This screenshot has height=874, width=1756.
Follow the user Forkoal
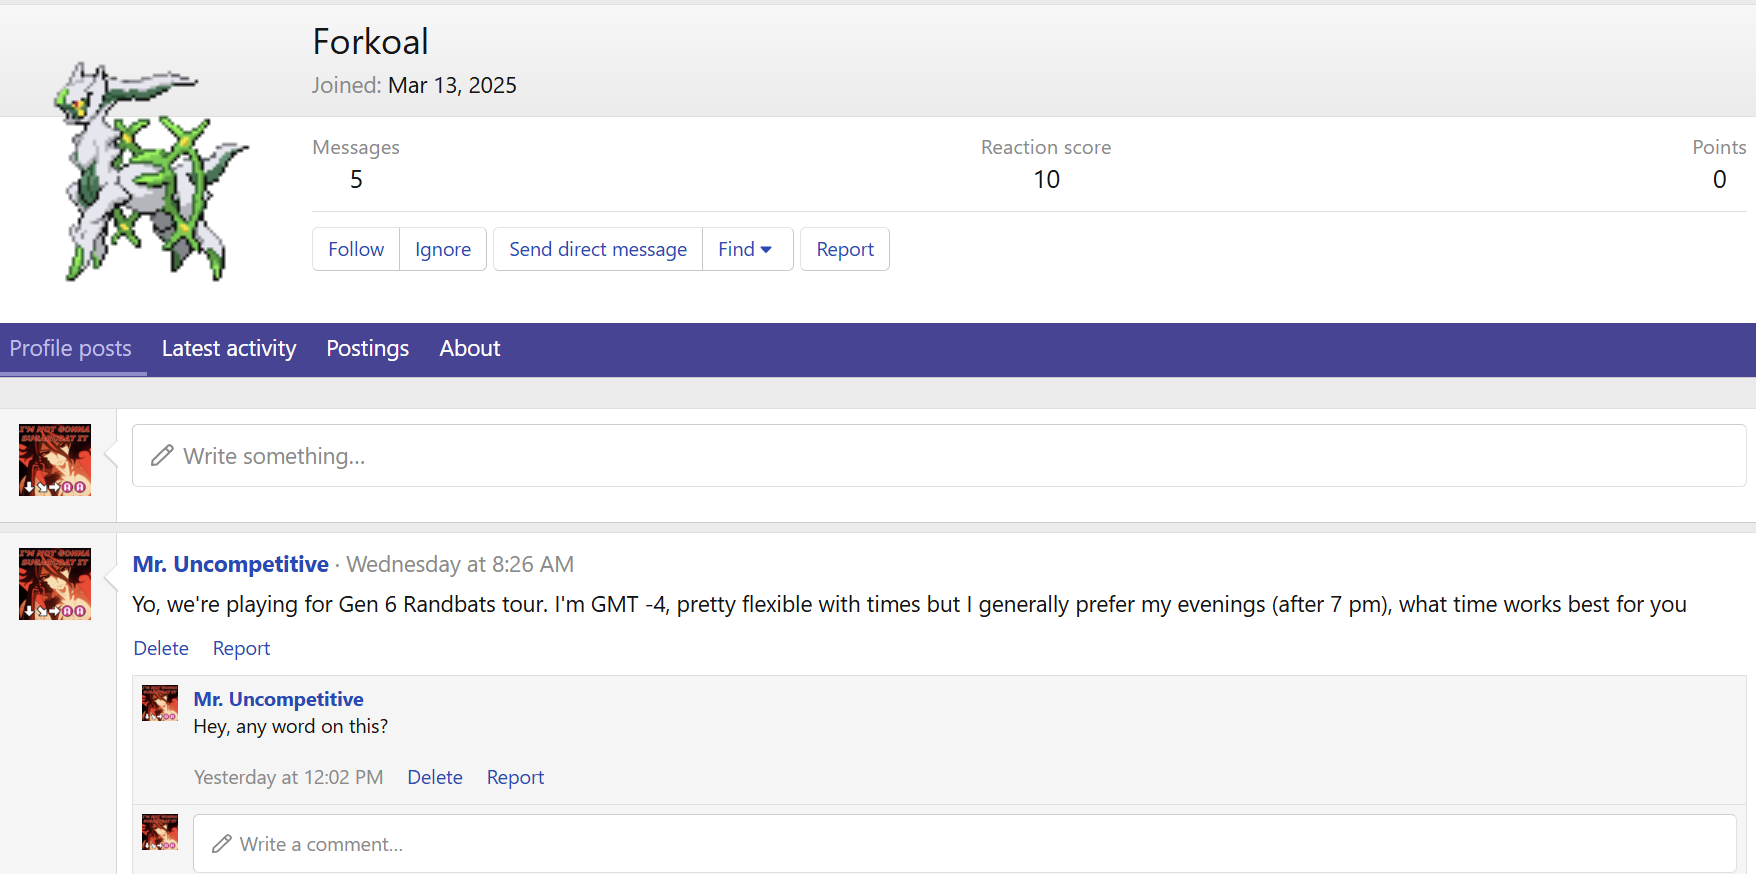pyautogui.click(x=356, y=249)
